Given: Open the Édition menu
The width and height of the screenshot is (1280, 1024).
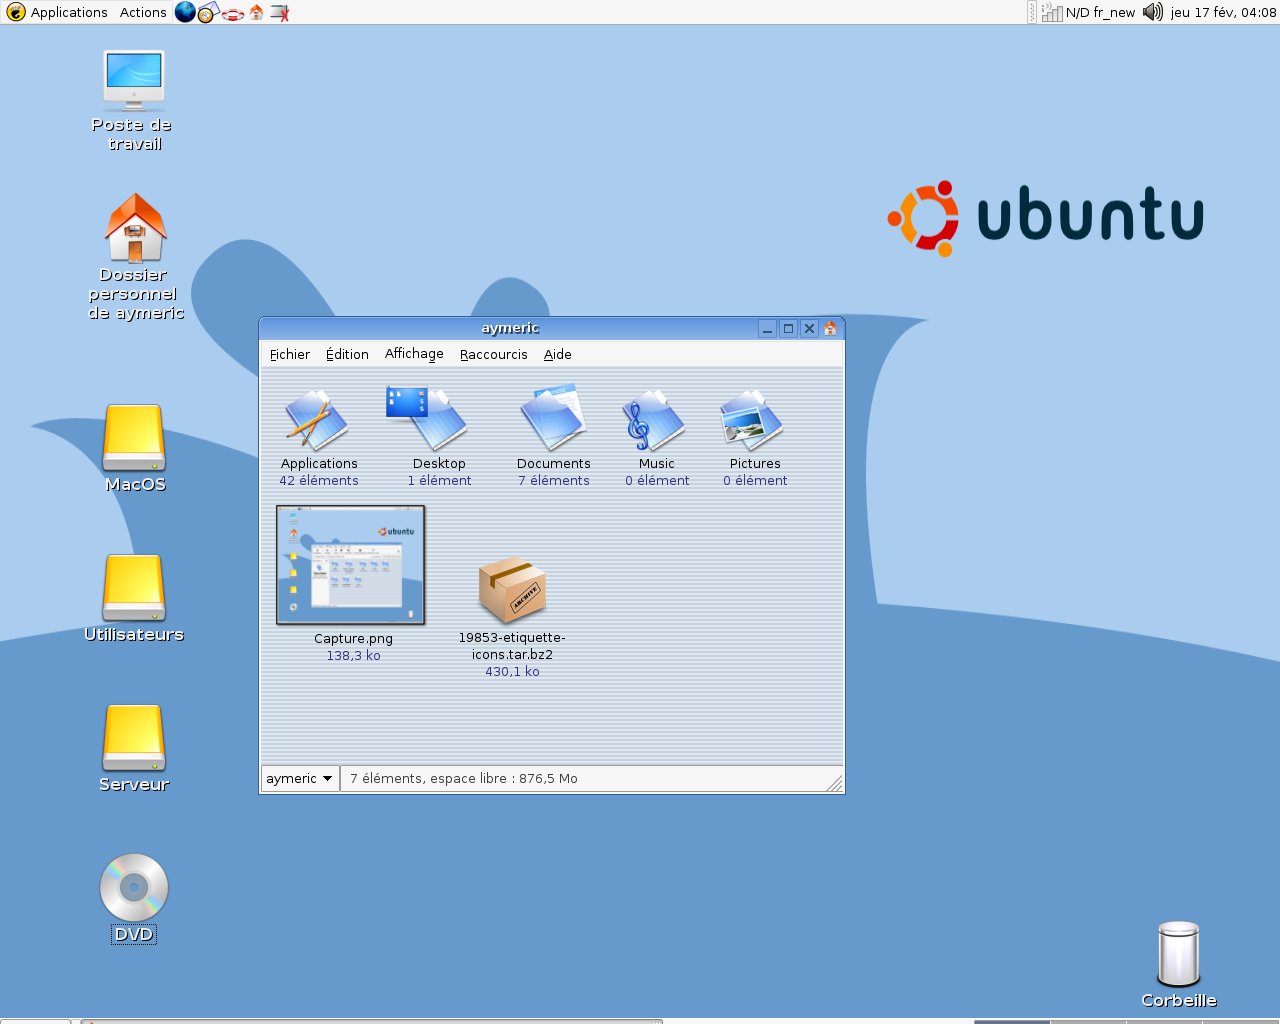Looking at the screenshot, I should [347, 354].
